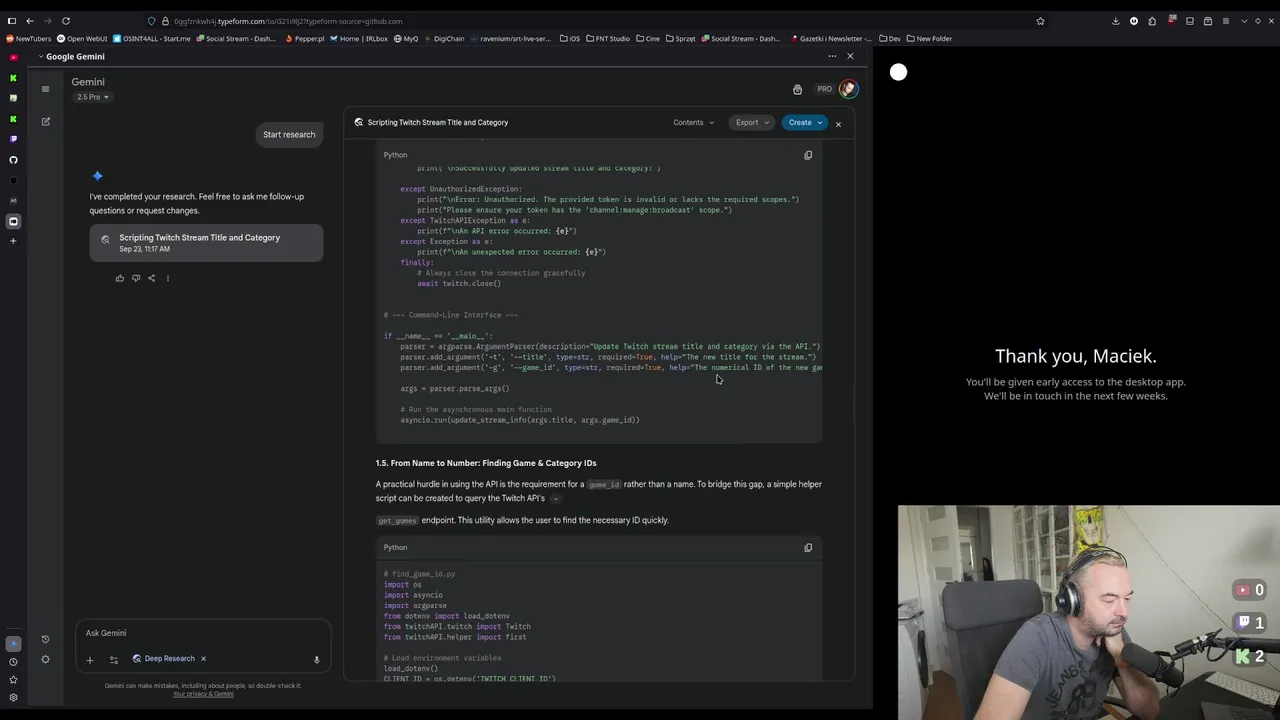Click the temporary chat icon beside PRO
Screen dimensions: 1280x720
797,89
